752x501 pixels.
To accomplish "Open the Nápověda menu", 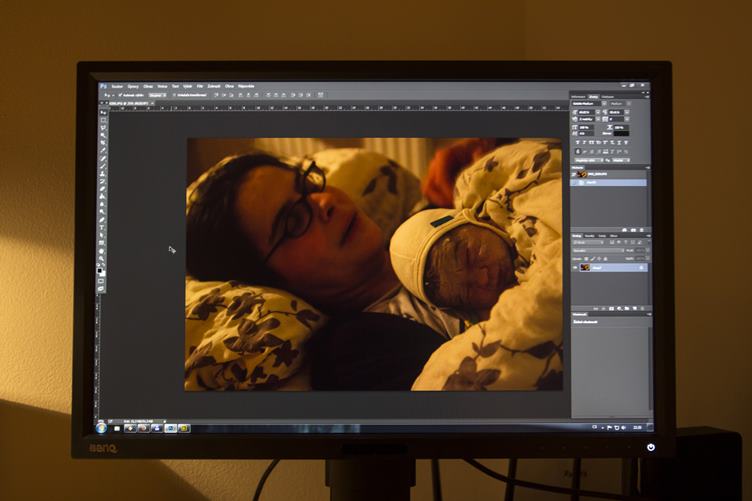I will click(x=246, y=86).
